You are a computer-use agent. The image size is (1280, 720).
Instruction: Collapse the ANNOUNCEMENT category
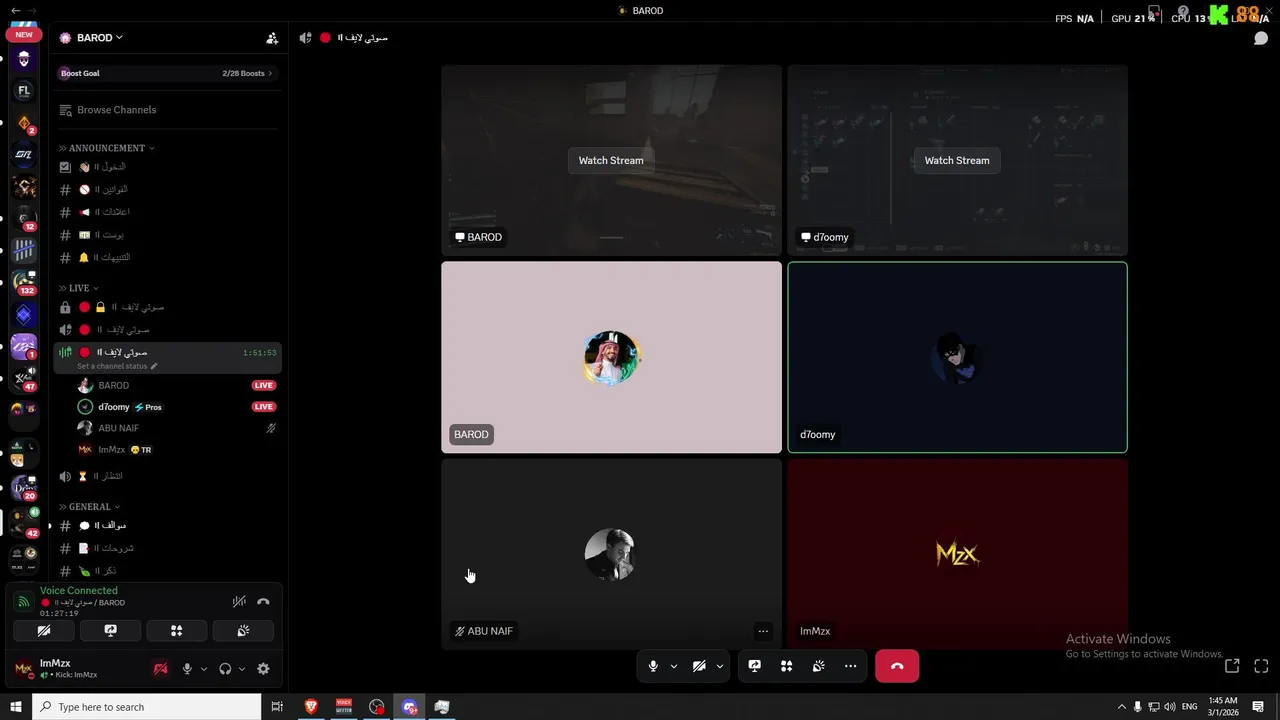(107, 148)
